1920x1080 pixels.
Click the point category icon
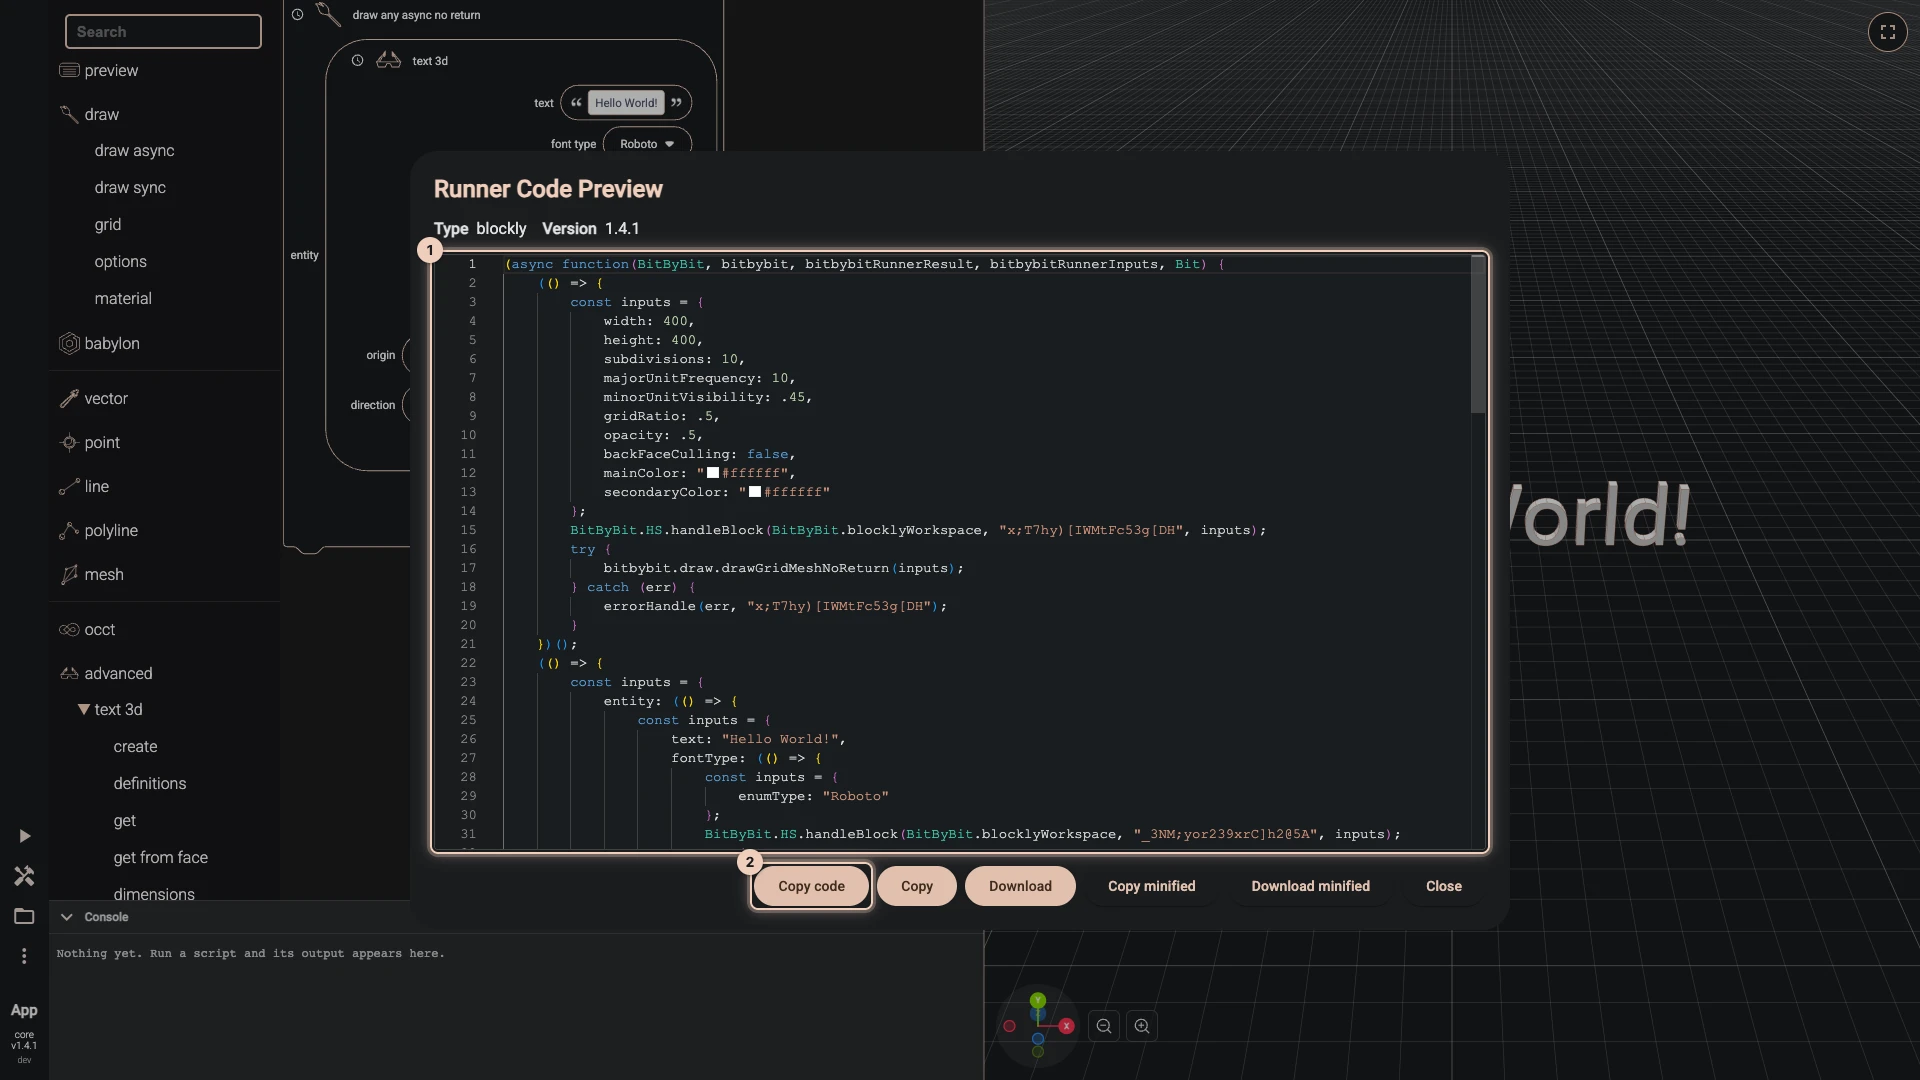pos(69,442)
